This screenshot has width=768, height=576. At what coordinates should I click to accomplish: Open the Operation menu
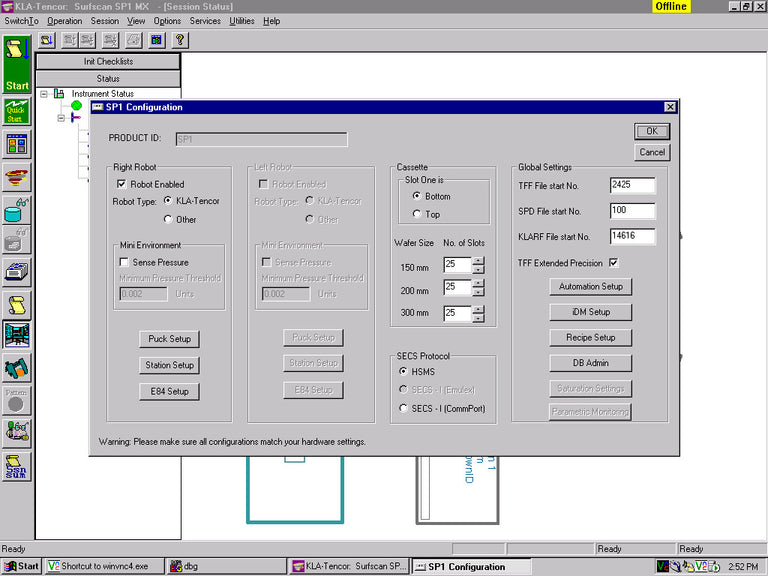click(x=65, y=21)
